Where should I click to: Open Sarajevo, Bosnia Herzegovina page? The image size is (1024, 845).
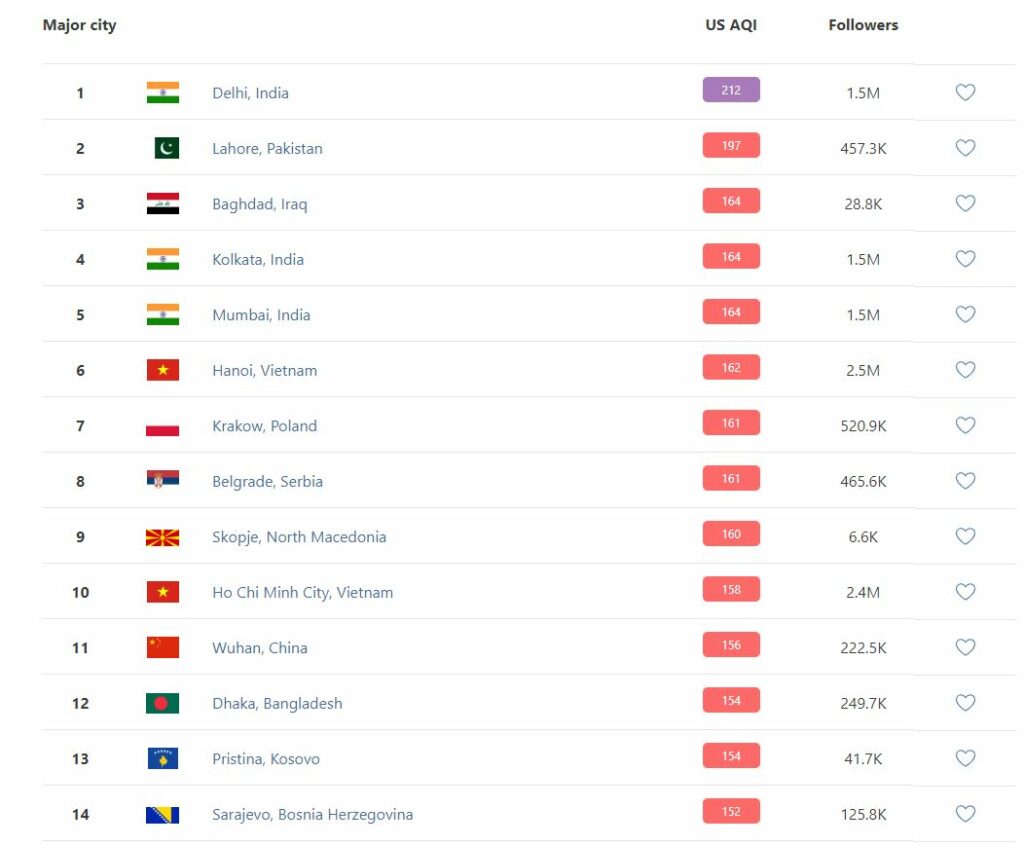312,814
